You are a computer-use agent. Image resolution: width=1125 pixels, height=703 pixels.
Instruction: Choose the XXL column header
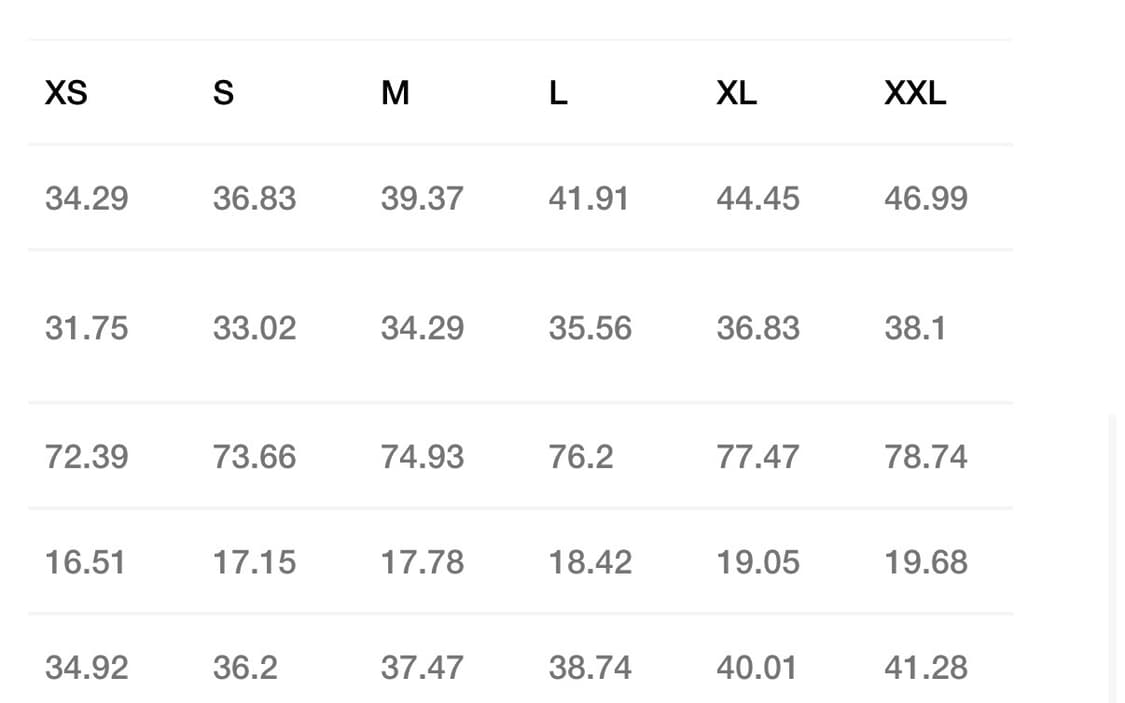click(x=914, y=93)
